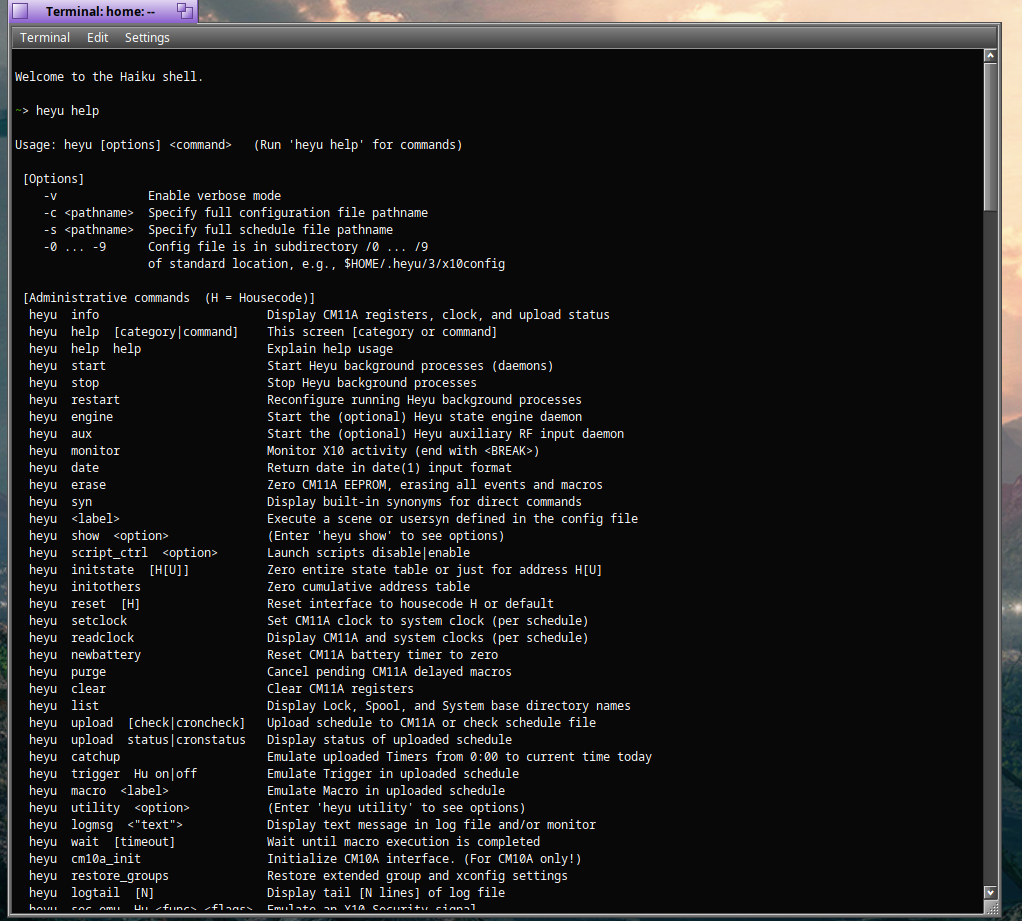The width and height of the screenshot is (1022, 921).
Task: Click the 'restore_groups' command
Action: point(120,875)
